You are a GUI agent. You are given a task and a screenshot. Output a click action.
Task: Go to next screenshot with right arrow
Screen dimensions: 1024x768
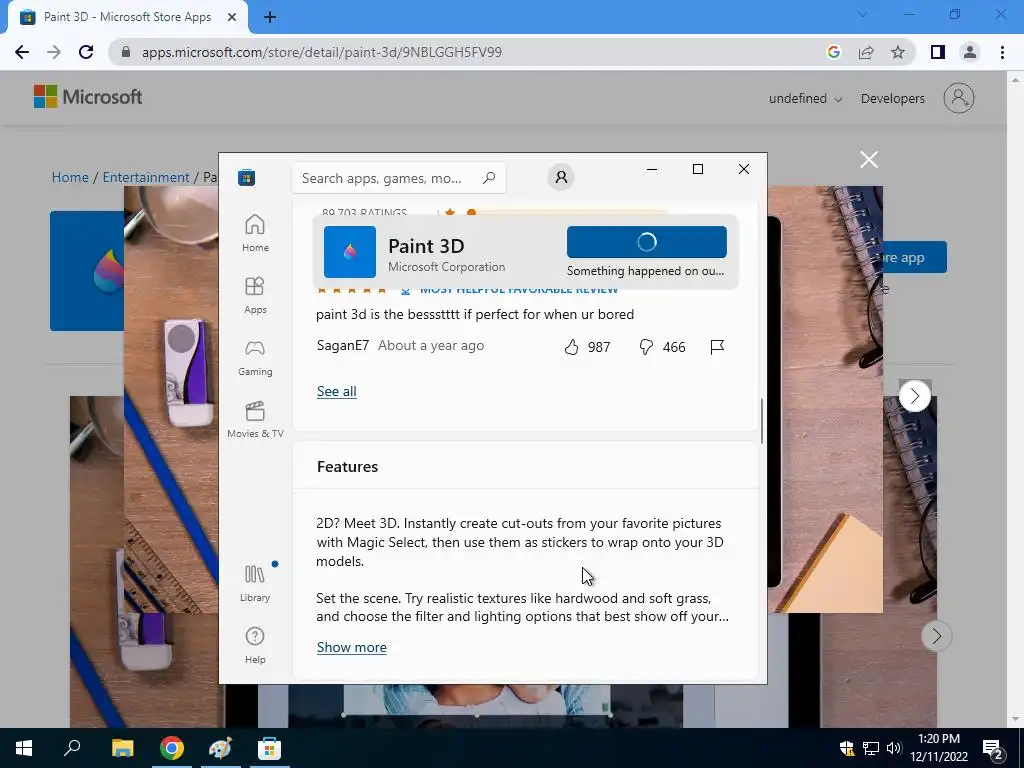[914, 396]
